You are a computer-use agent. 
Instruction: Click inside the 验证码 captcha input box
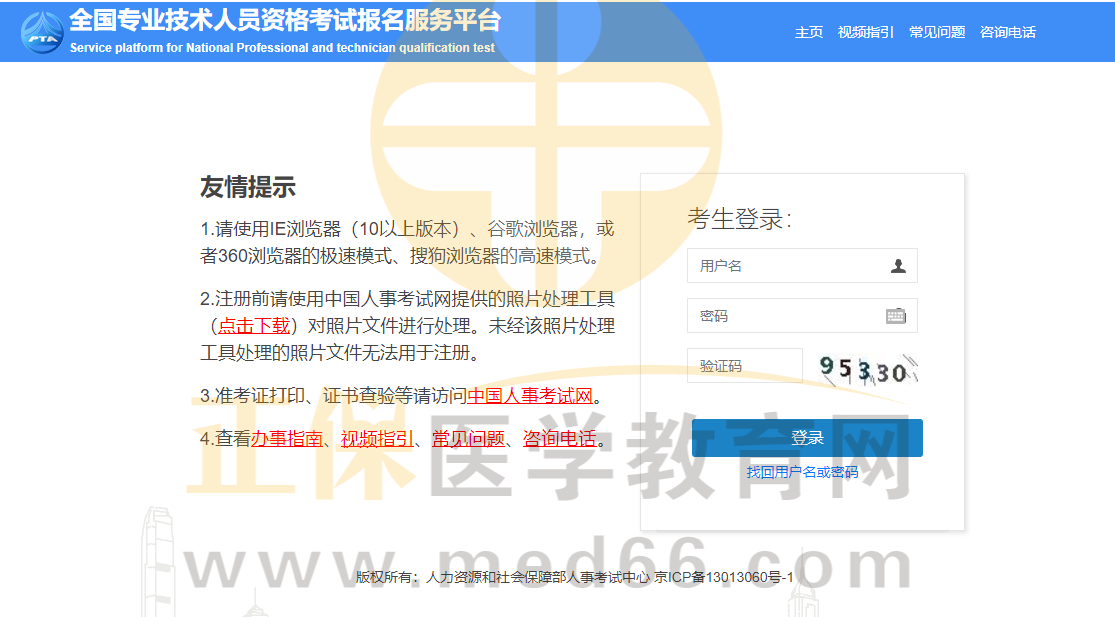744,366
